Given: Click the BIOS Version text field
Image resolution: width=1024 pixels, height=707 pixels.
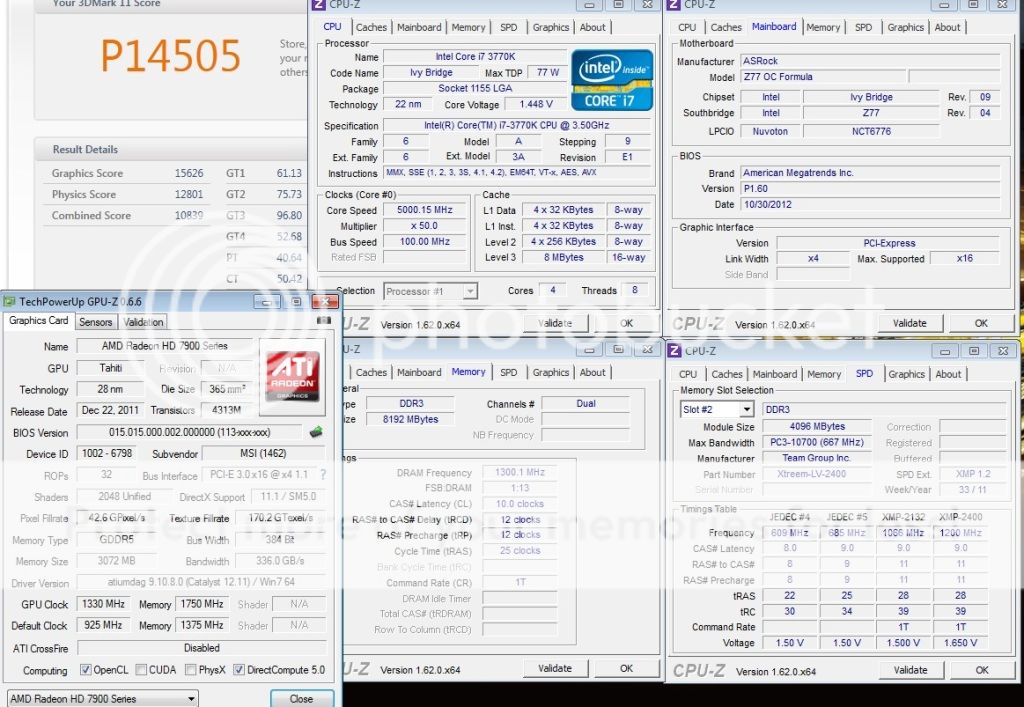Looking at the screenshot, I should (x=189, y=432).
